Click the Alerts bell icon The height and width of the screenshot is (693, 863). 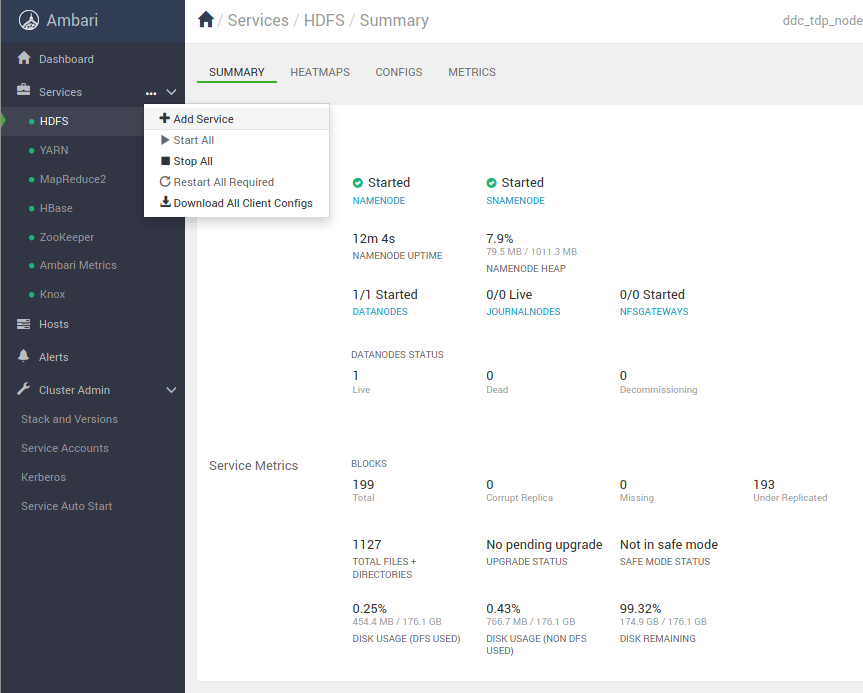tap(24, 357)
